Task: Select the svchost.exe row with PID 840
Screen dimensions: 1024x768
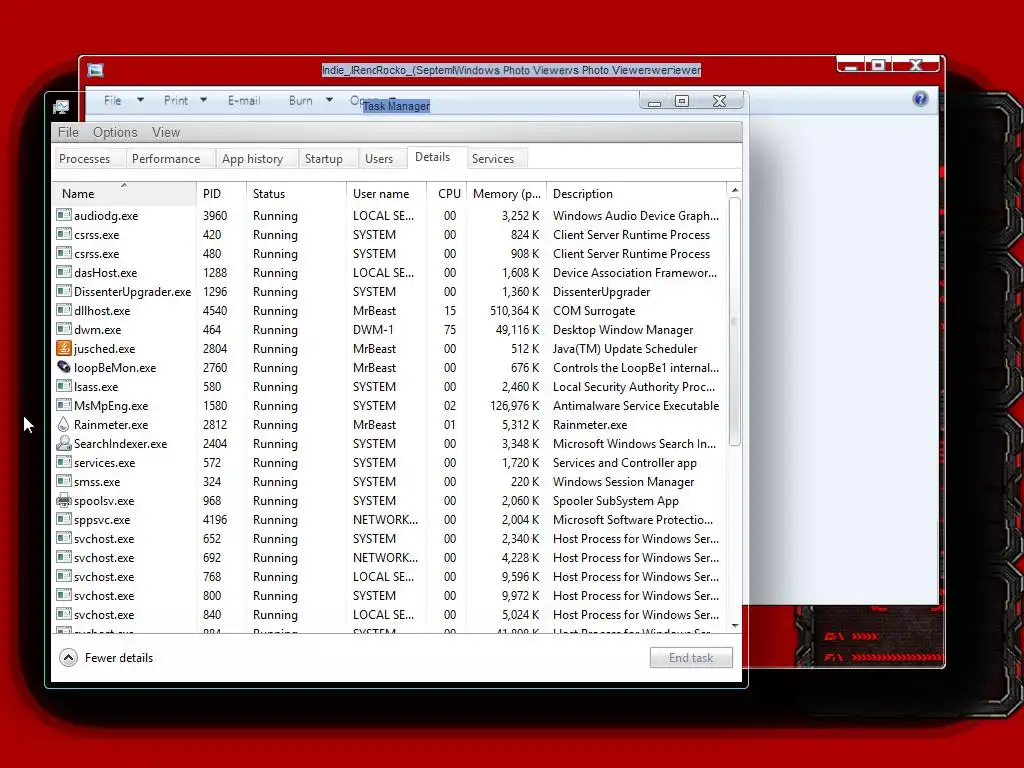Action: [x=389, y=615]
